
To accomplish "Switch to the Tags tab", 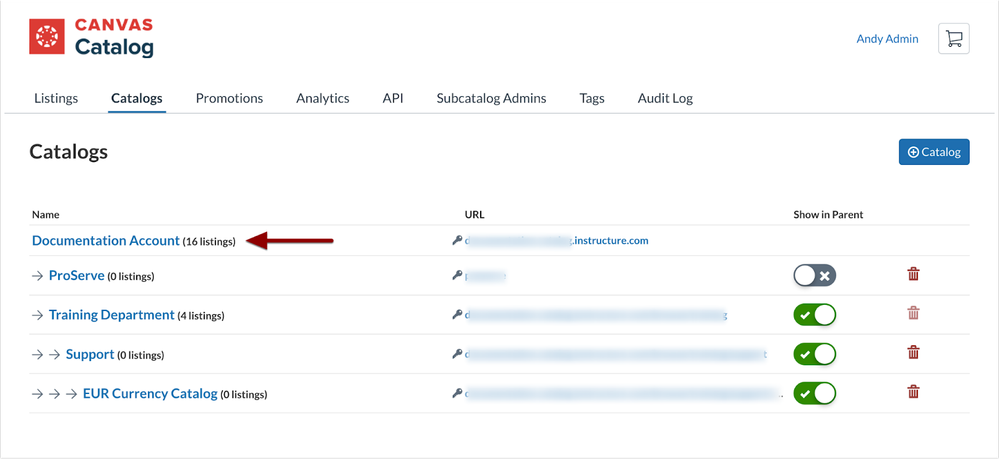I will point(592,98).
